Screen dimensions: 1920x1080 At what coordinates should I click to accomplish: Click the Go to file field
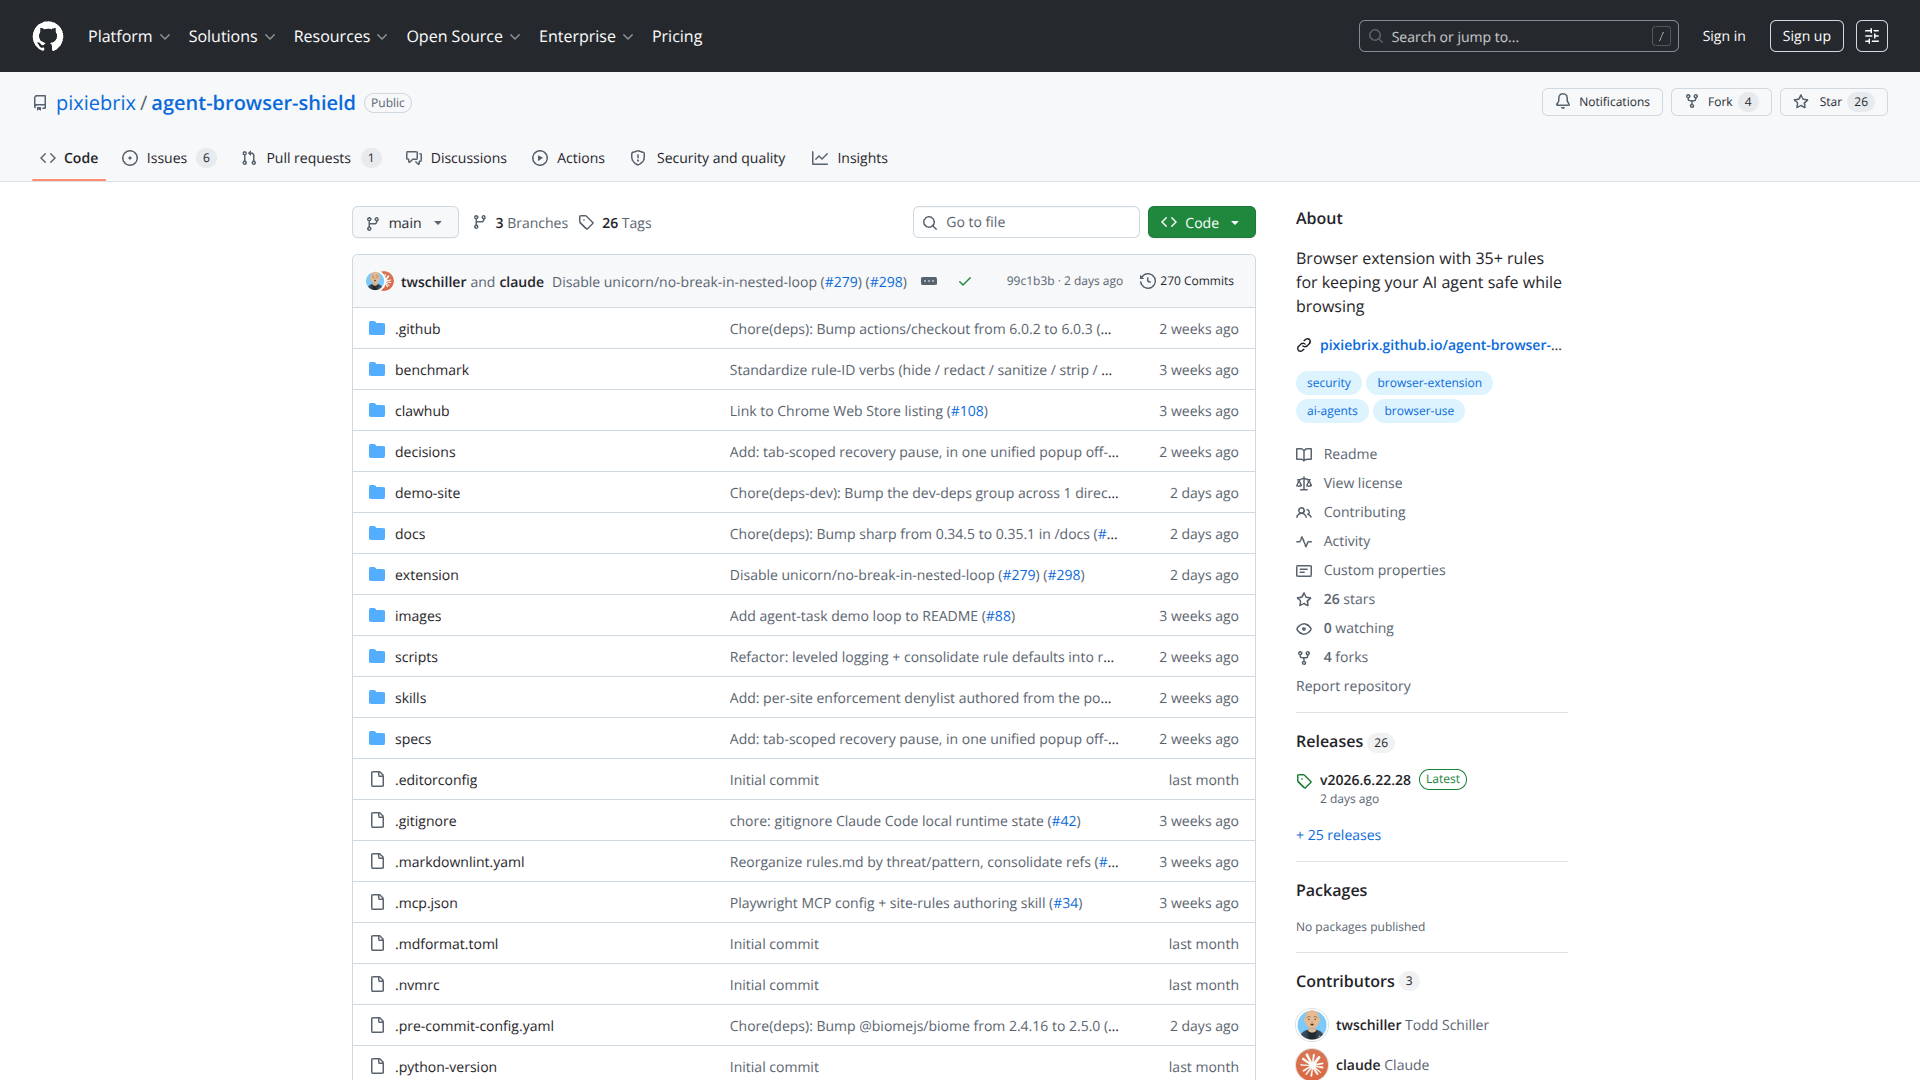pos(1026,222)
